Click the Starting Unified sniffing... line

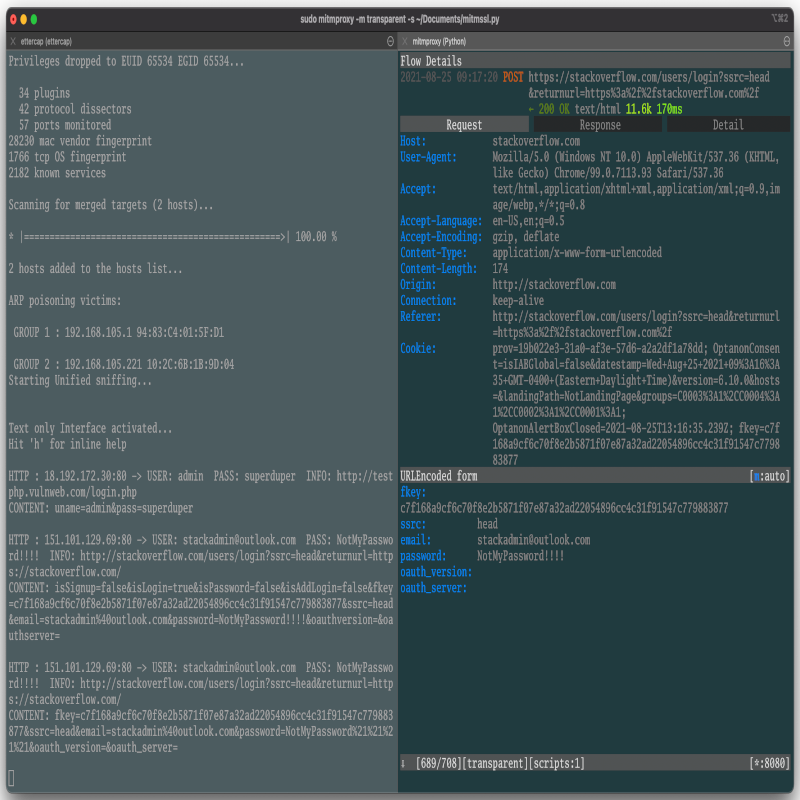[80, 380]
